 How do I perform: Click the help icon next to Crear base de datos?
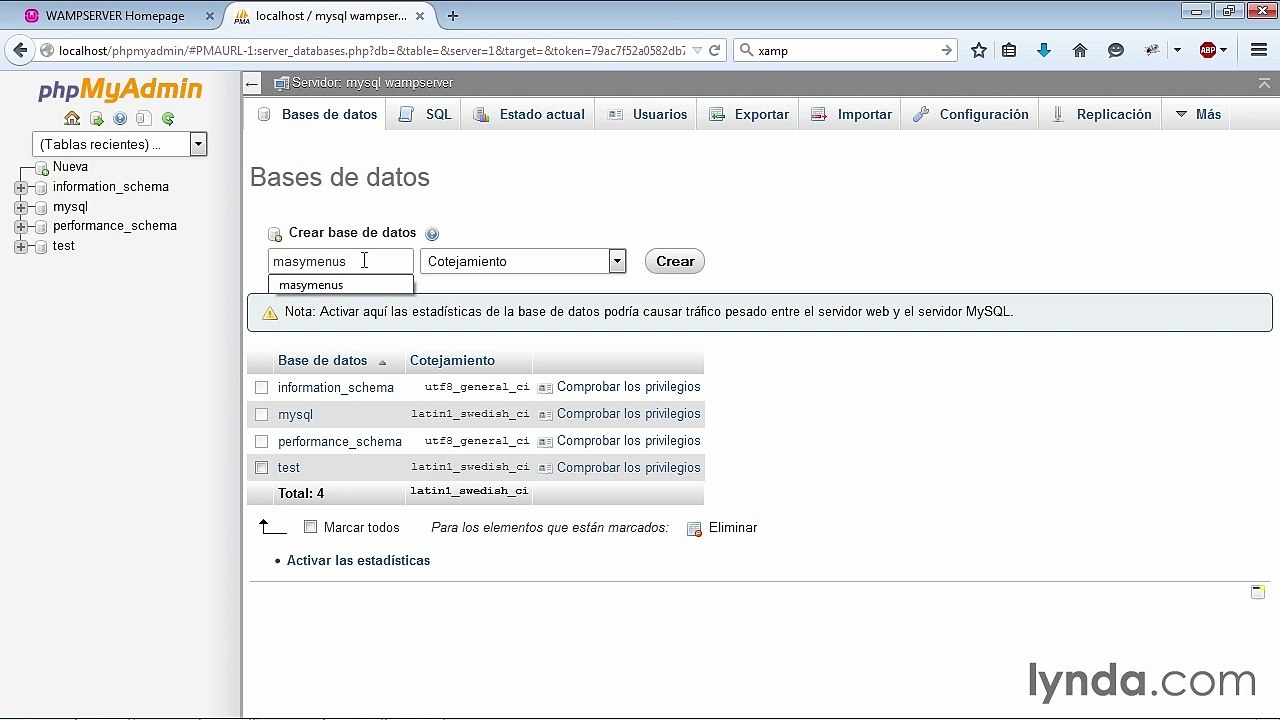(x=432, y=234)
